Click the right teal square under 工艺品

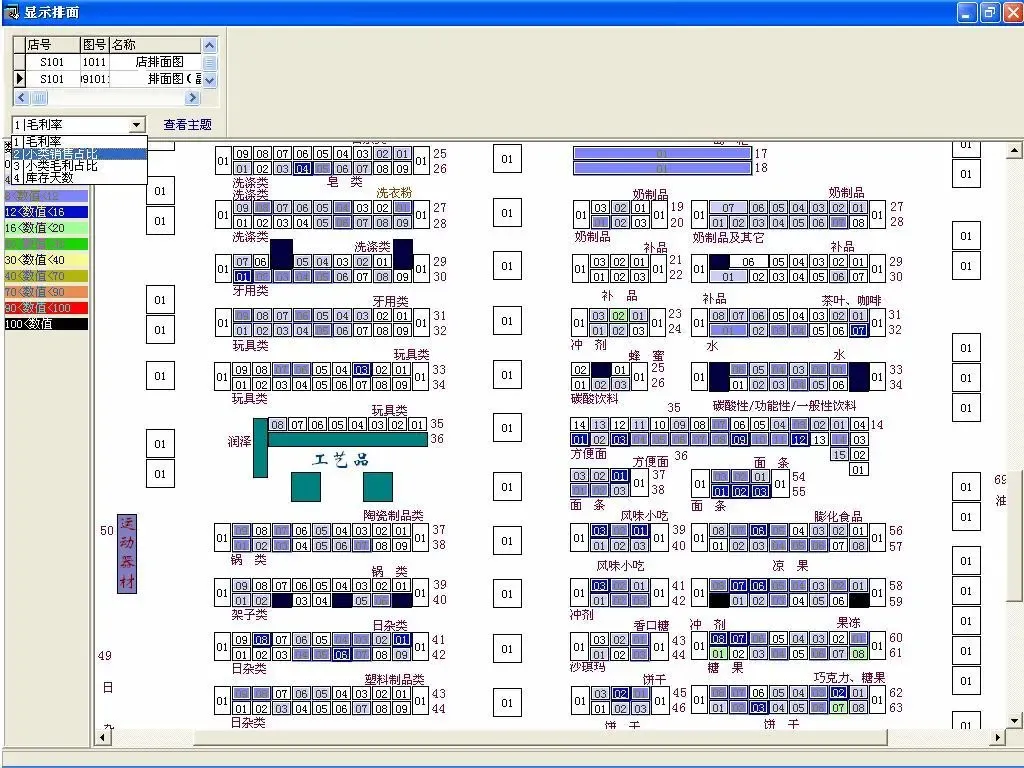coord(378,486)
